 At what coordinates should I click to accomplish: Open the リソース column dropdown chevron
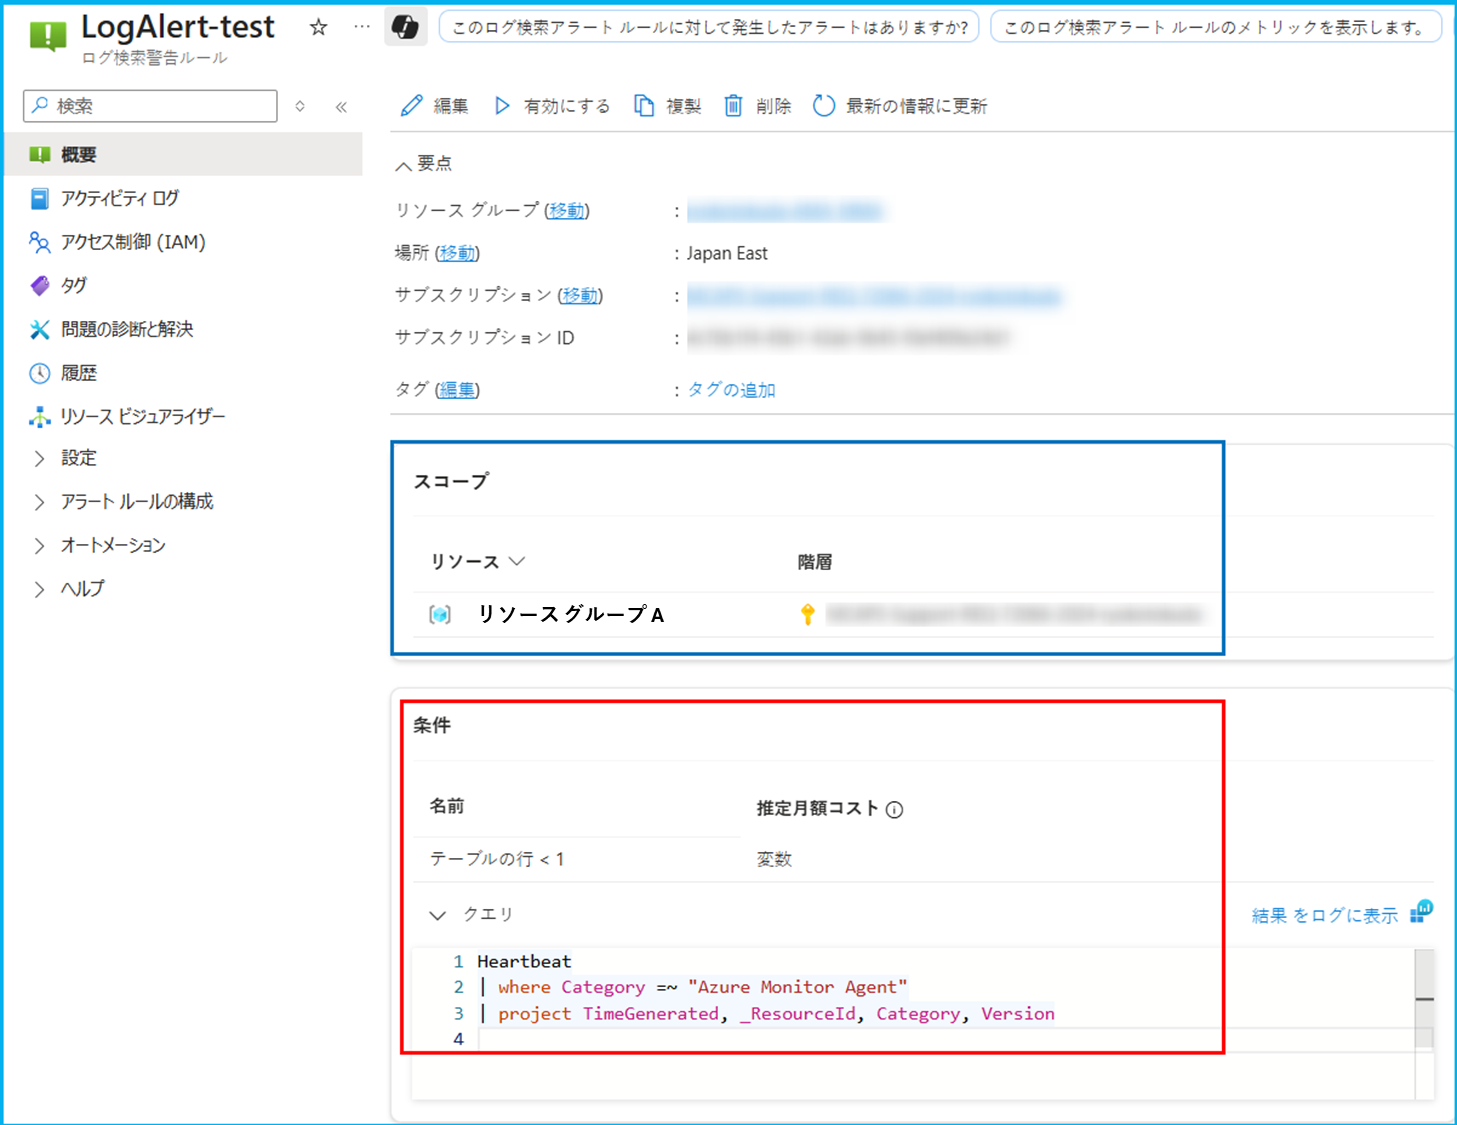(517, 561)
